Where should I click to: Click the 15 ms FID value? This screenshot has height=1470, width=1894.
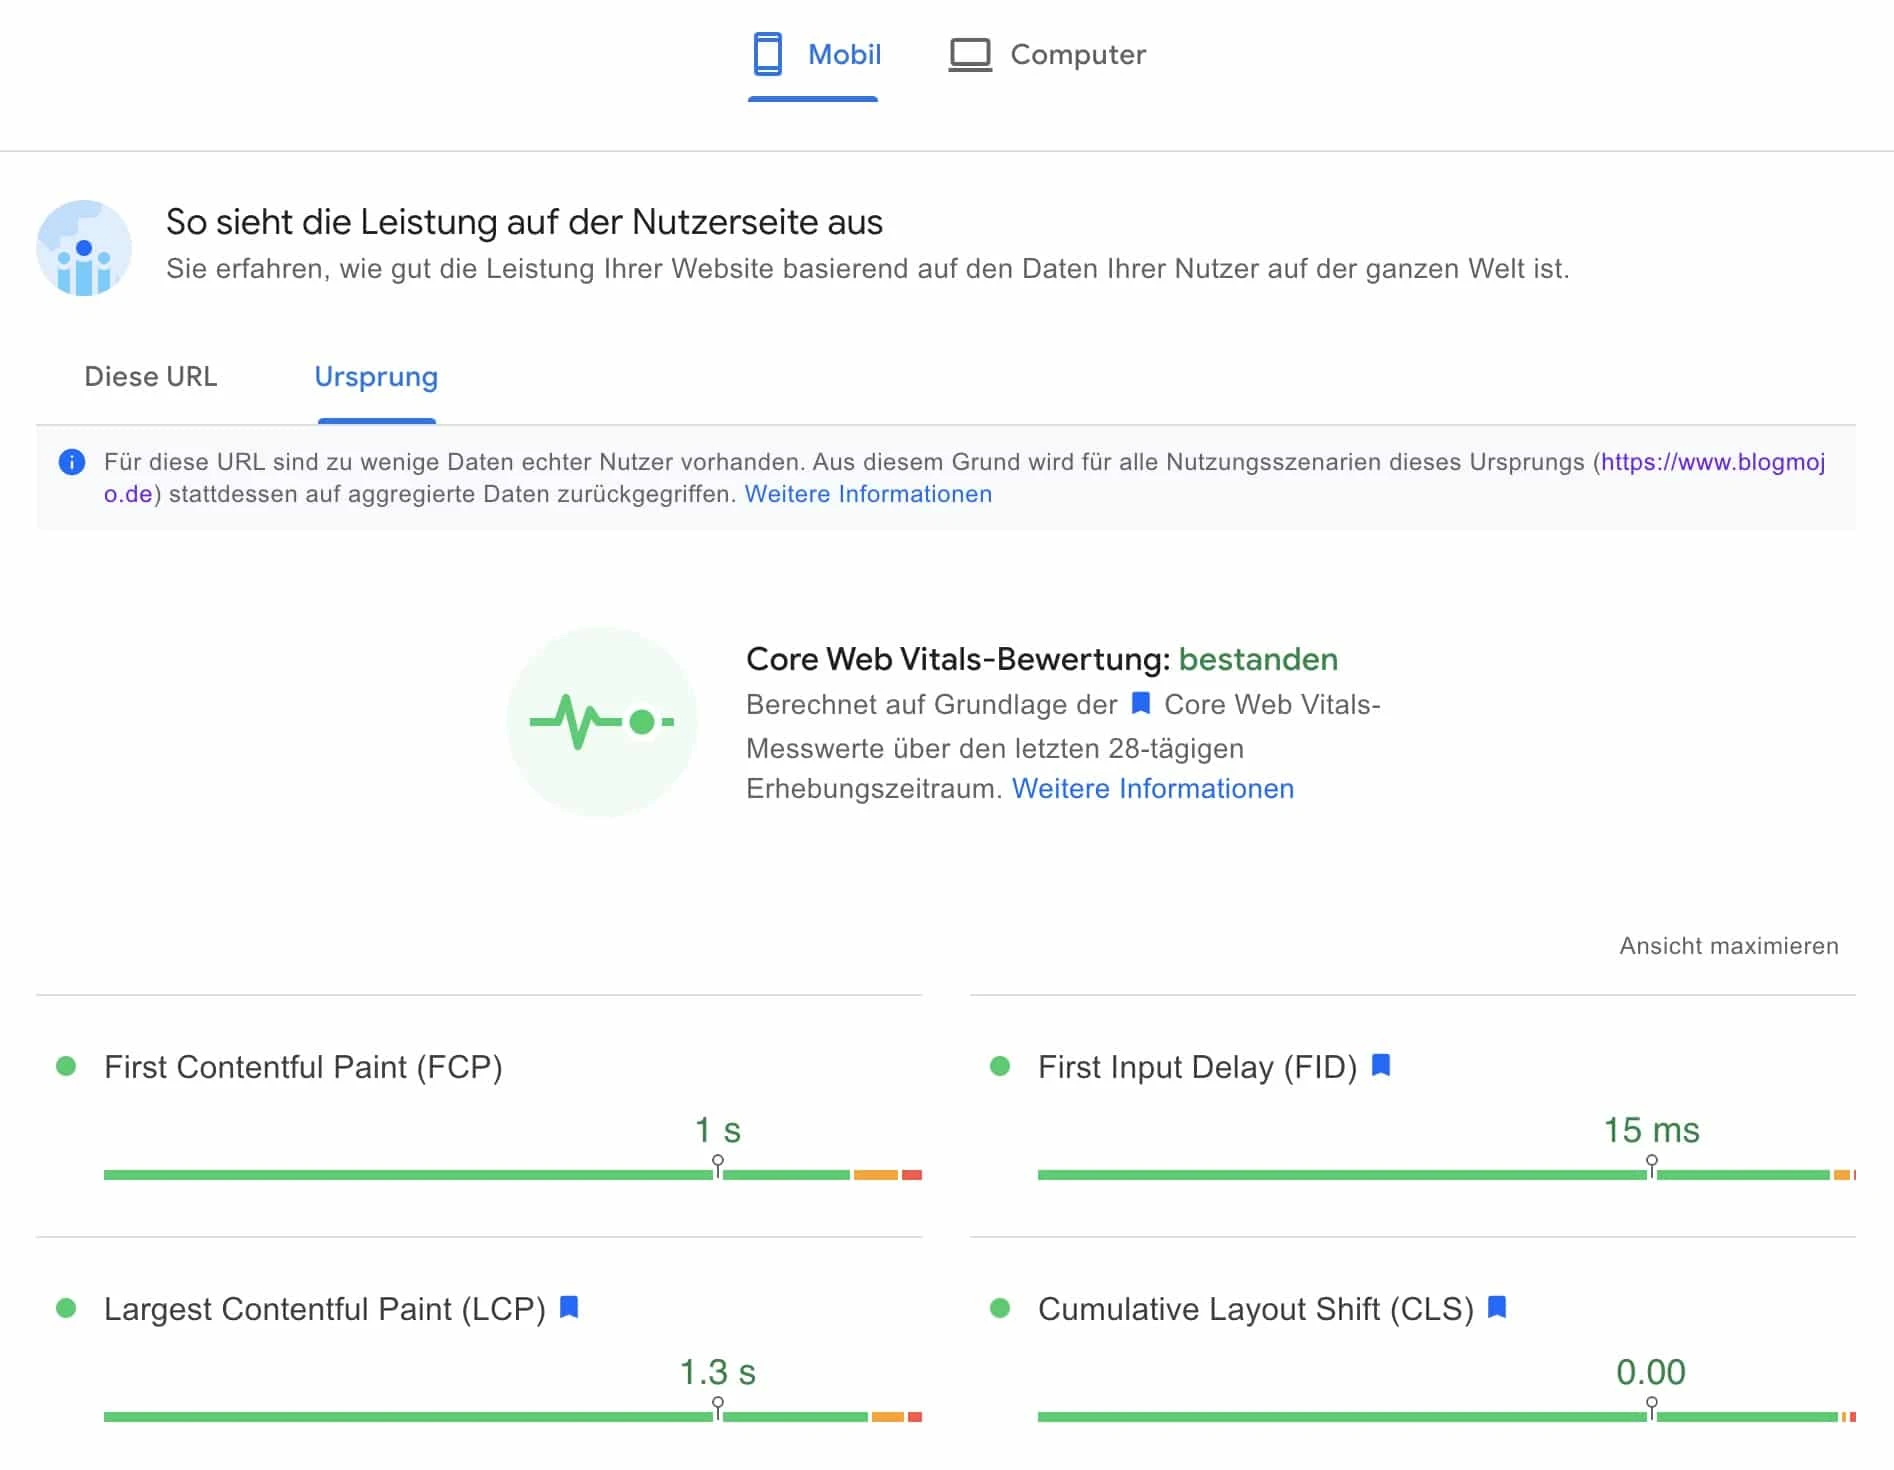[x=1652, y=1130]
